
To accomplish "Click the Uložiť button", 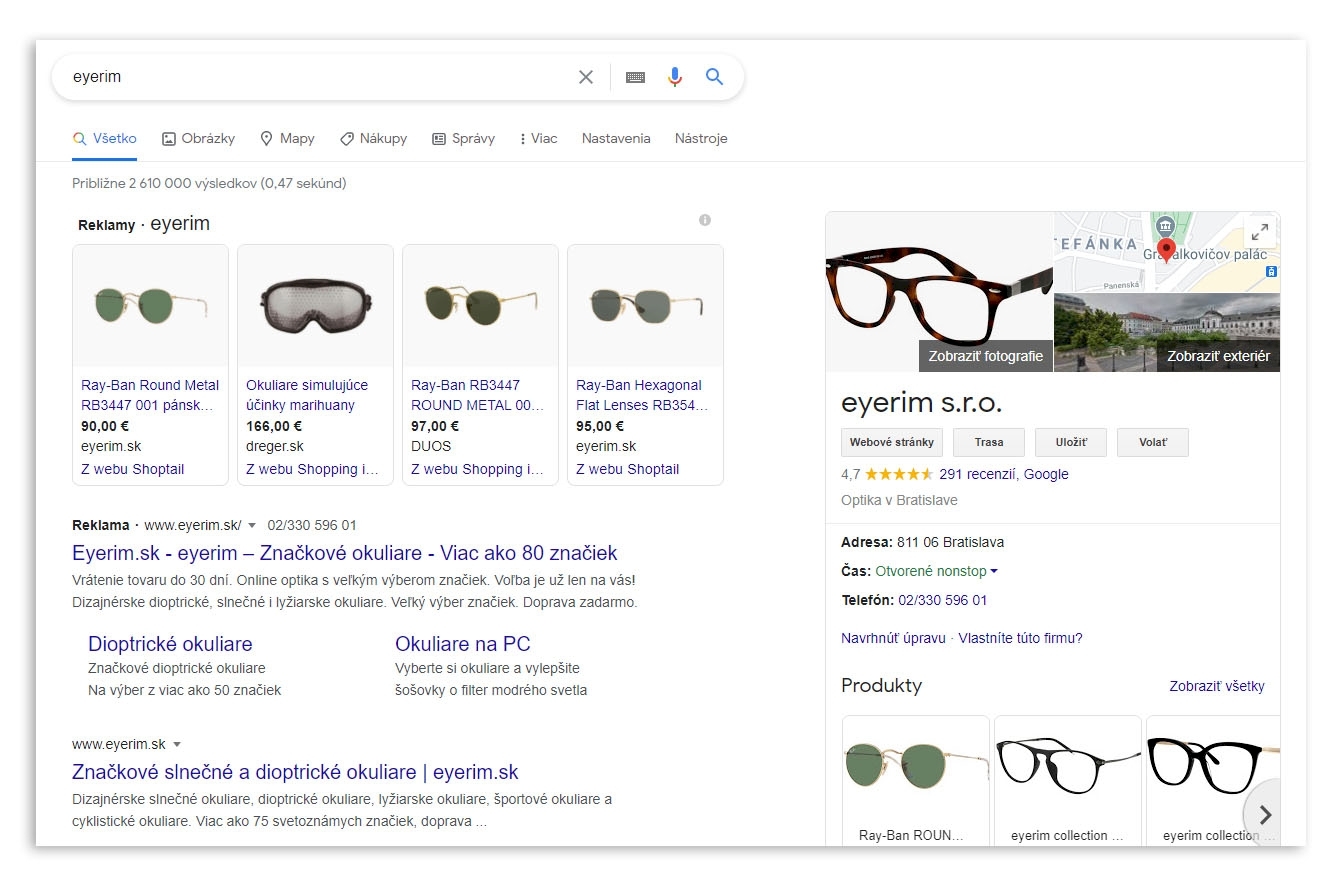I will (1071, 442).
